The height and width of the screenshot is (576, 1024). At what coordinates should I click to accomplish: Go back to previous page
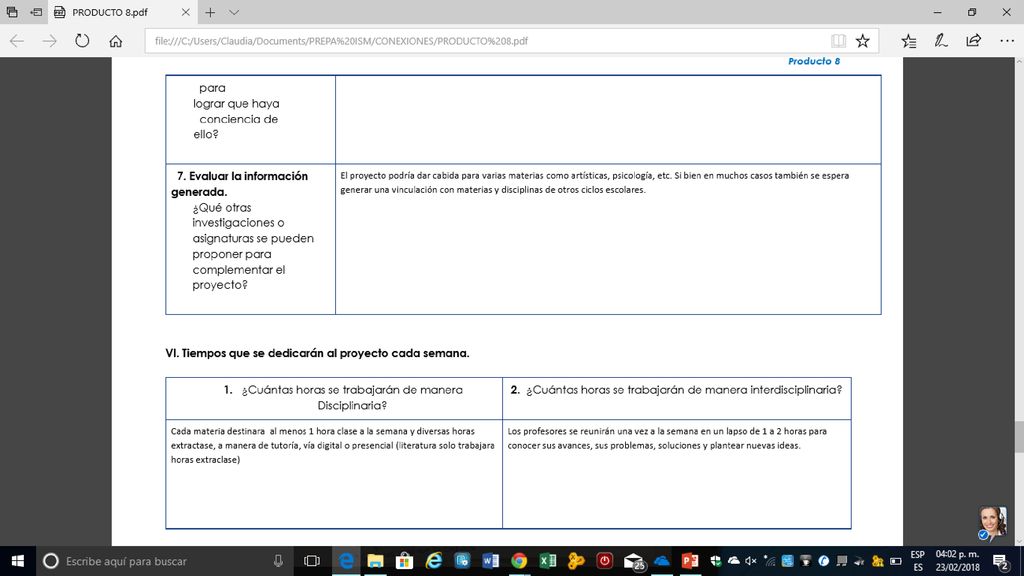click(x=17, y=40)
